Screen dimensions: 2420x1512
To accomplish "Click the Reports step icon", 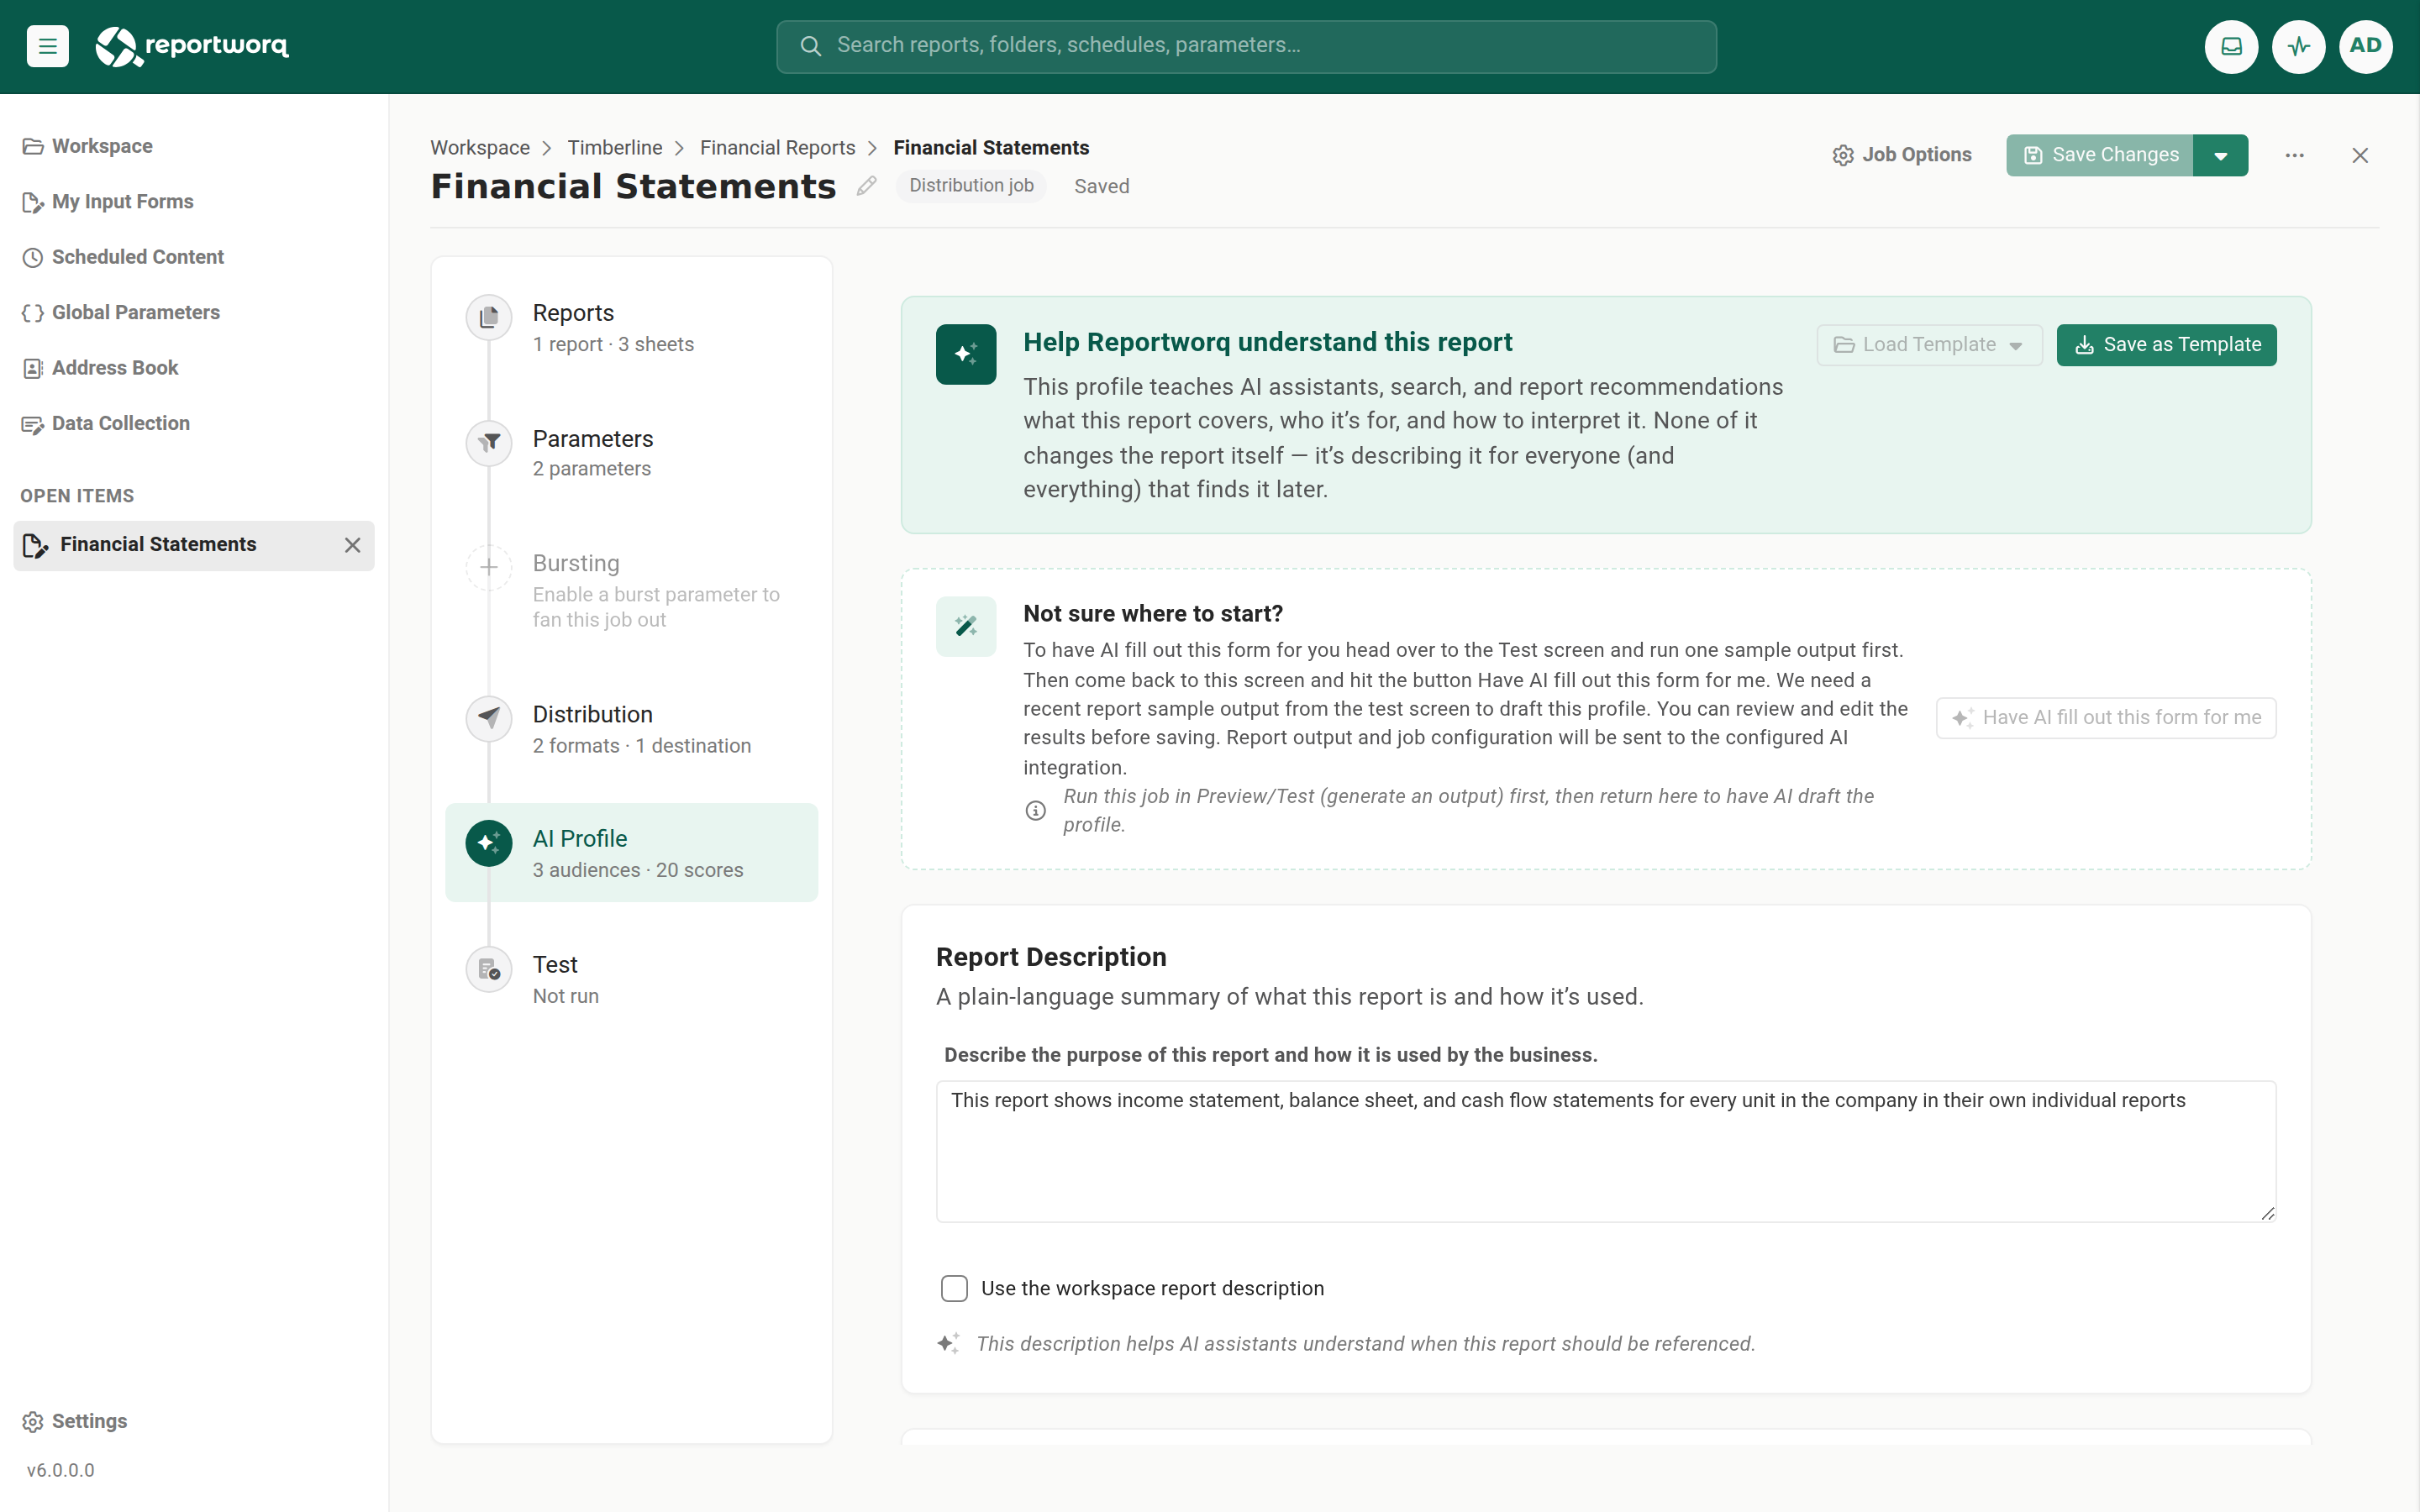I will tap(489, 317).
